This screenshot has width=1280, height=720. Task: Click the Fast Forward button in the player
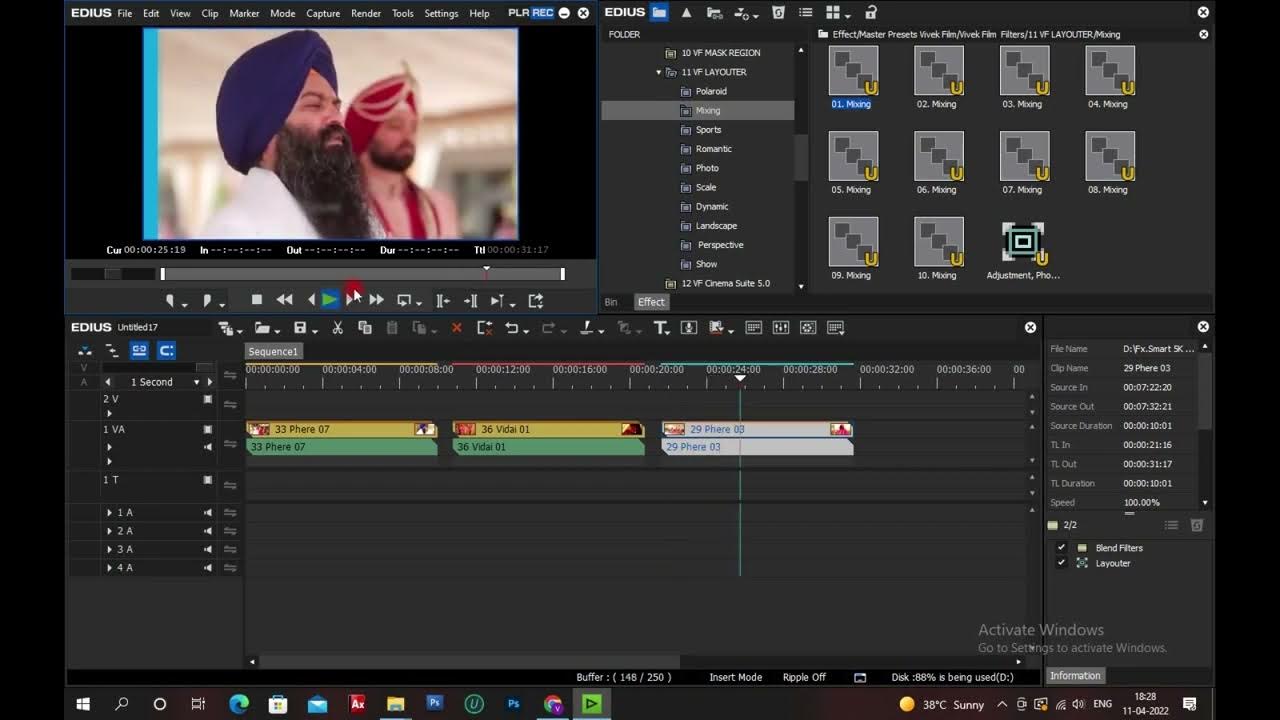click(x=376, y=300)
